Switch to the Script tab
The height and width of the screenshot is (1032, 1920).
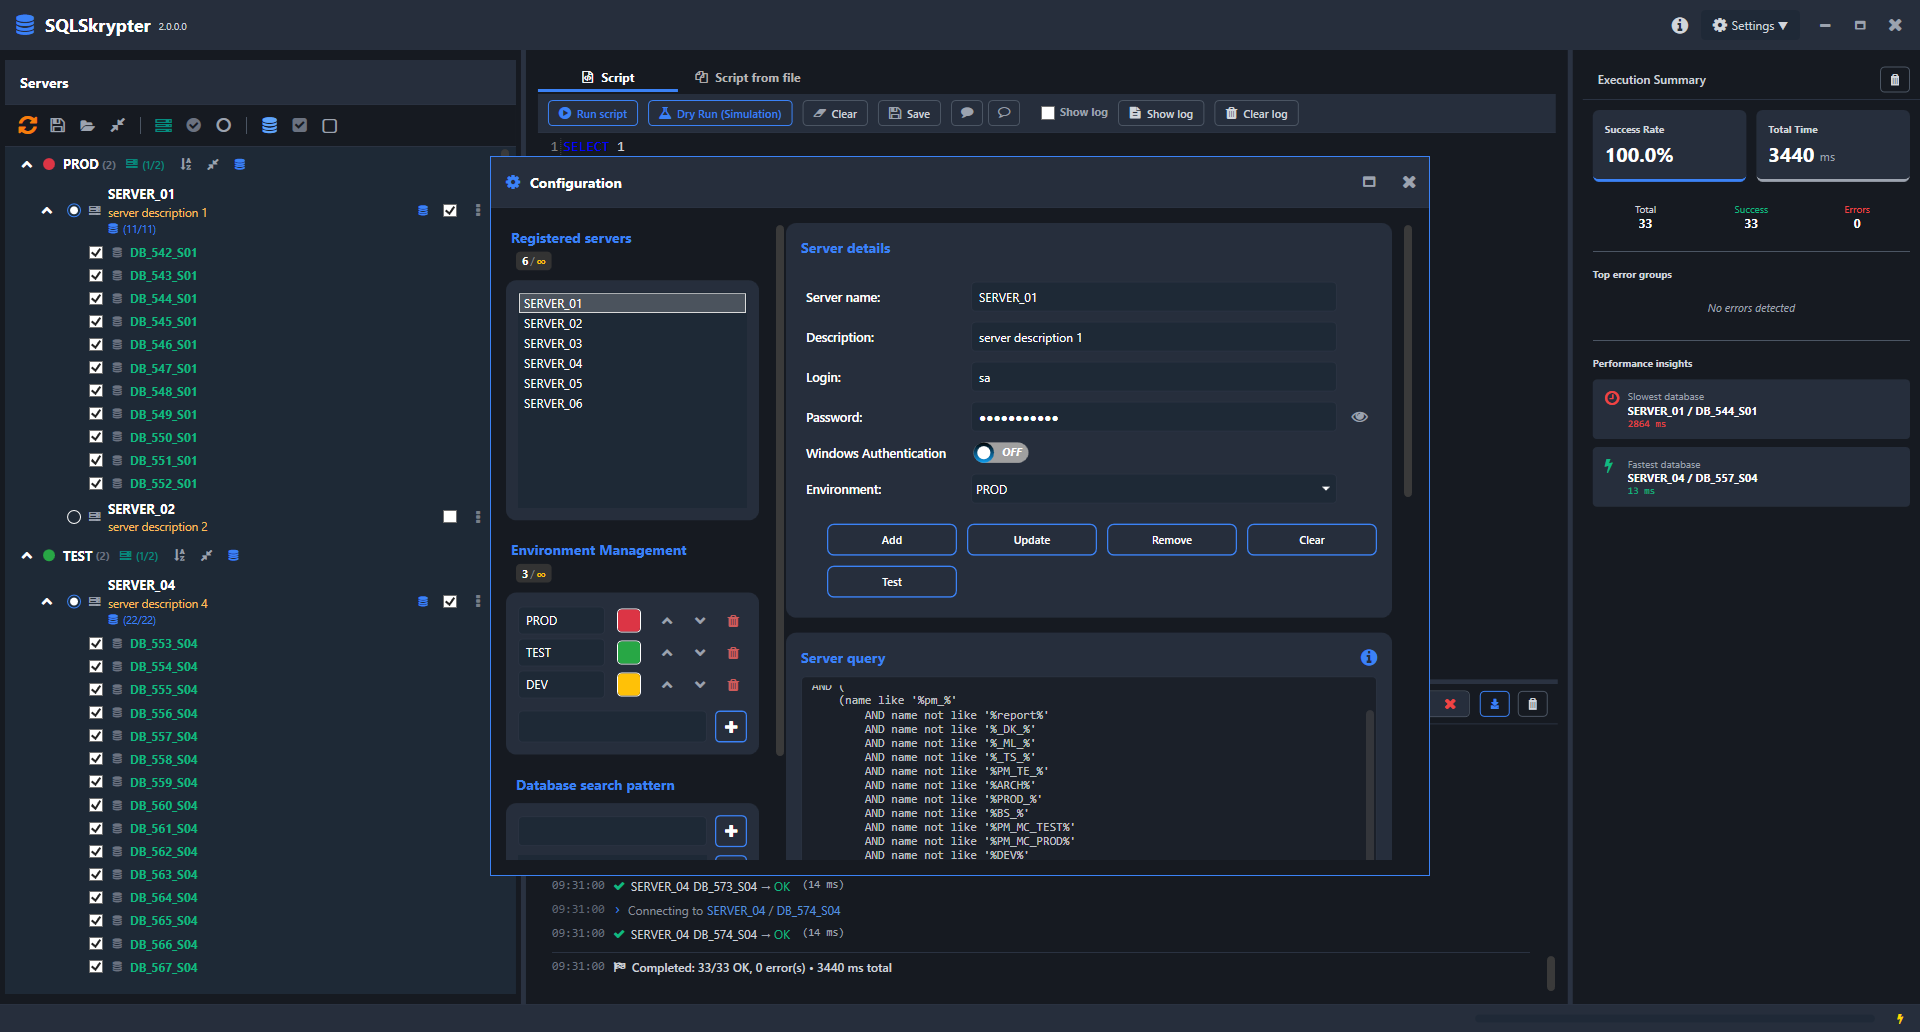[608, 77]
